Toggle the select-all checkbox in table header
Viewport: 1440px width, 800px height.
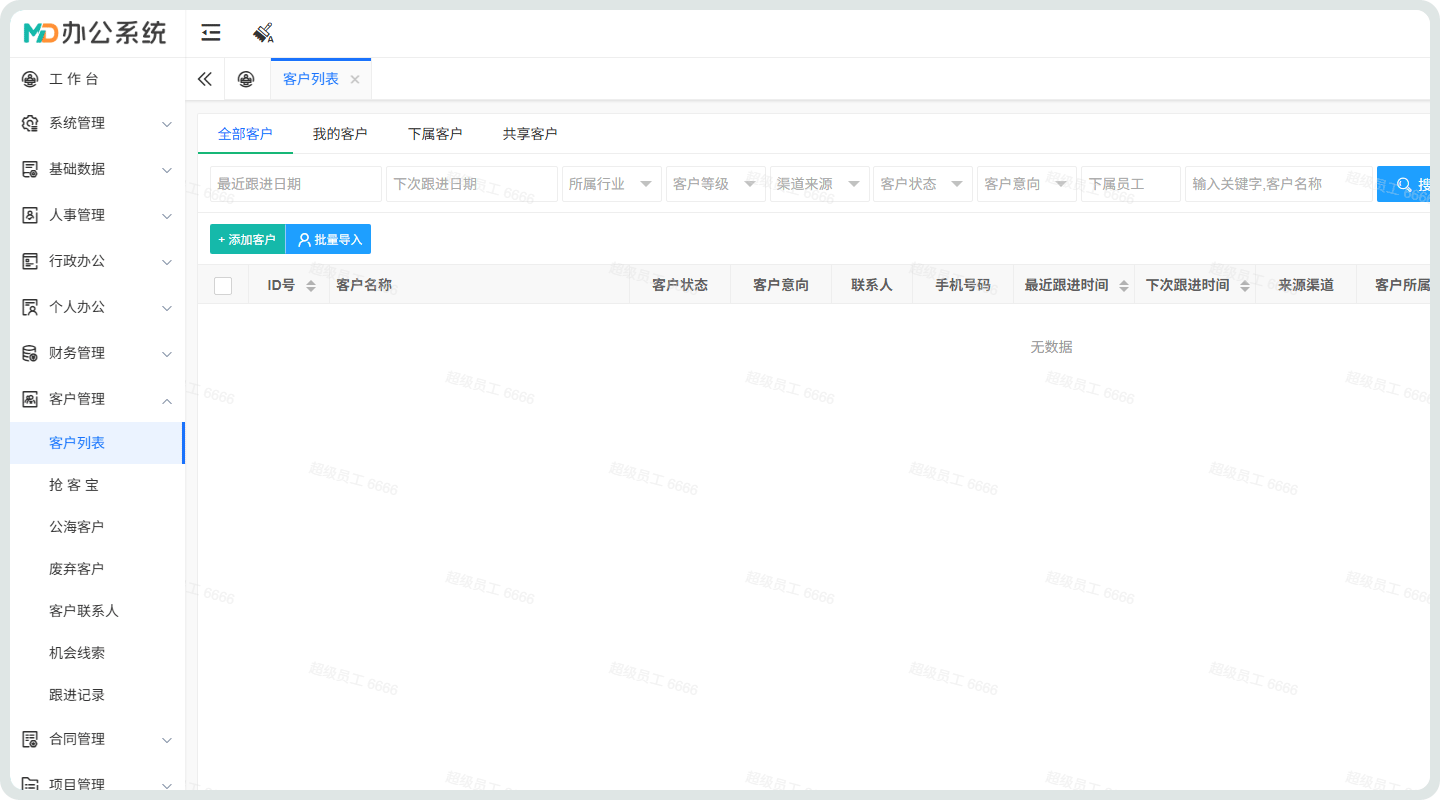point(223,286)
